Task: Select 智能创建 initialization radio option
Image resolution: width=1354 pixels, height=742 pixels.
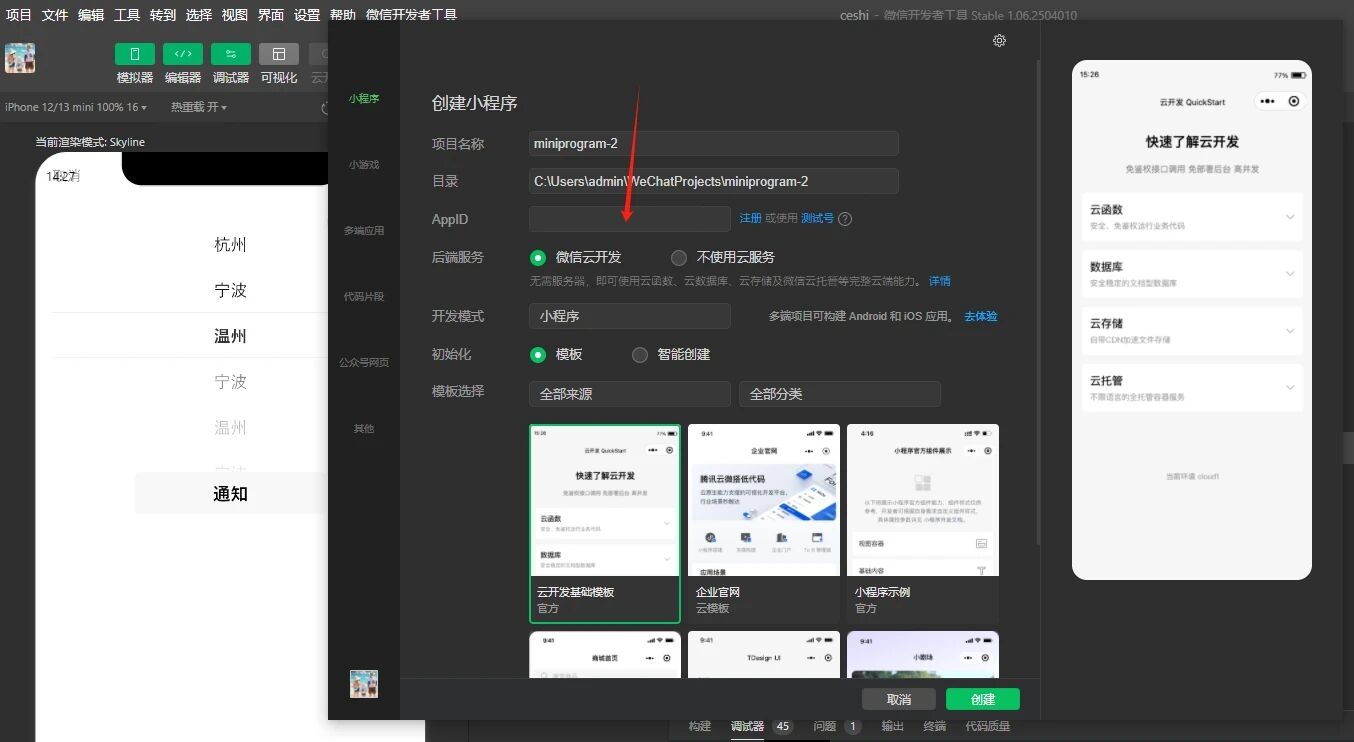Action: [640, 355]
